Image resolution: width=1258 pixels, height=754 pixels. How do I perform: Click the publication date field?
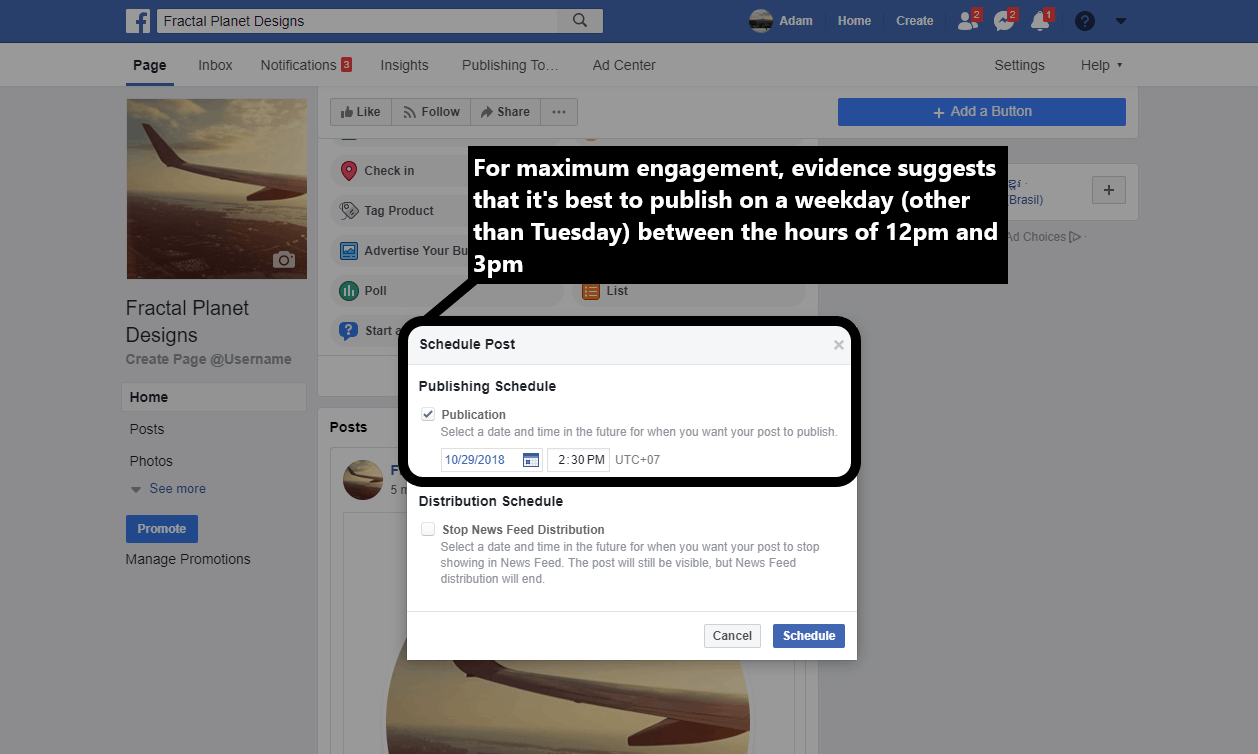point(492,460)
